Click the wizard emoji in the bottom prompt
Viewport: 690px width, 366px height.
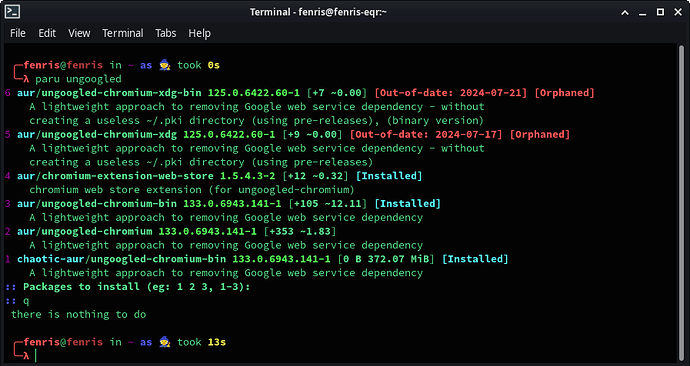coord(165,342)
